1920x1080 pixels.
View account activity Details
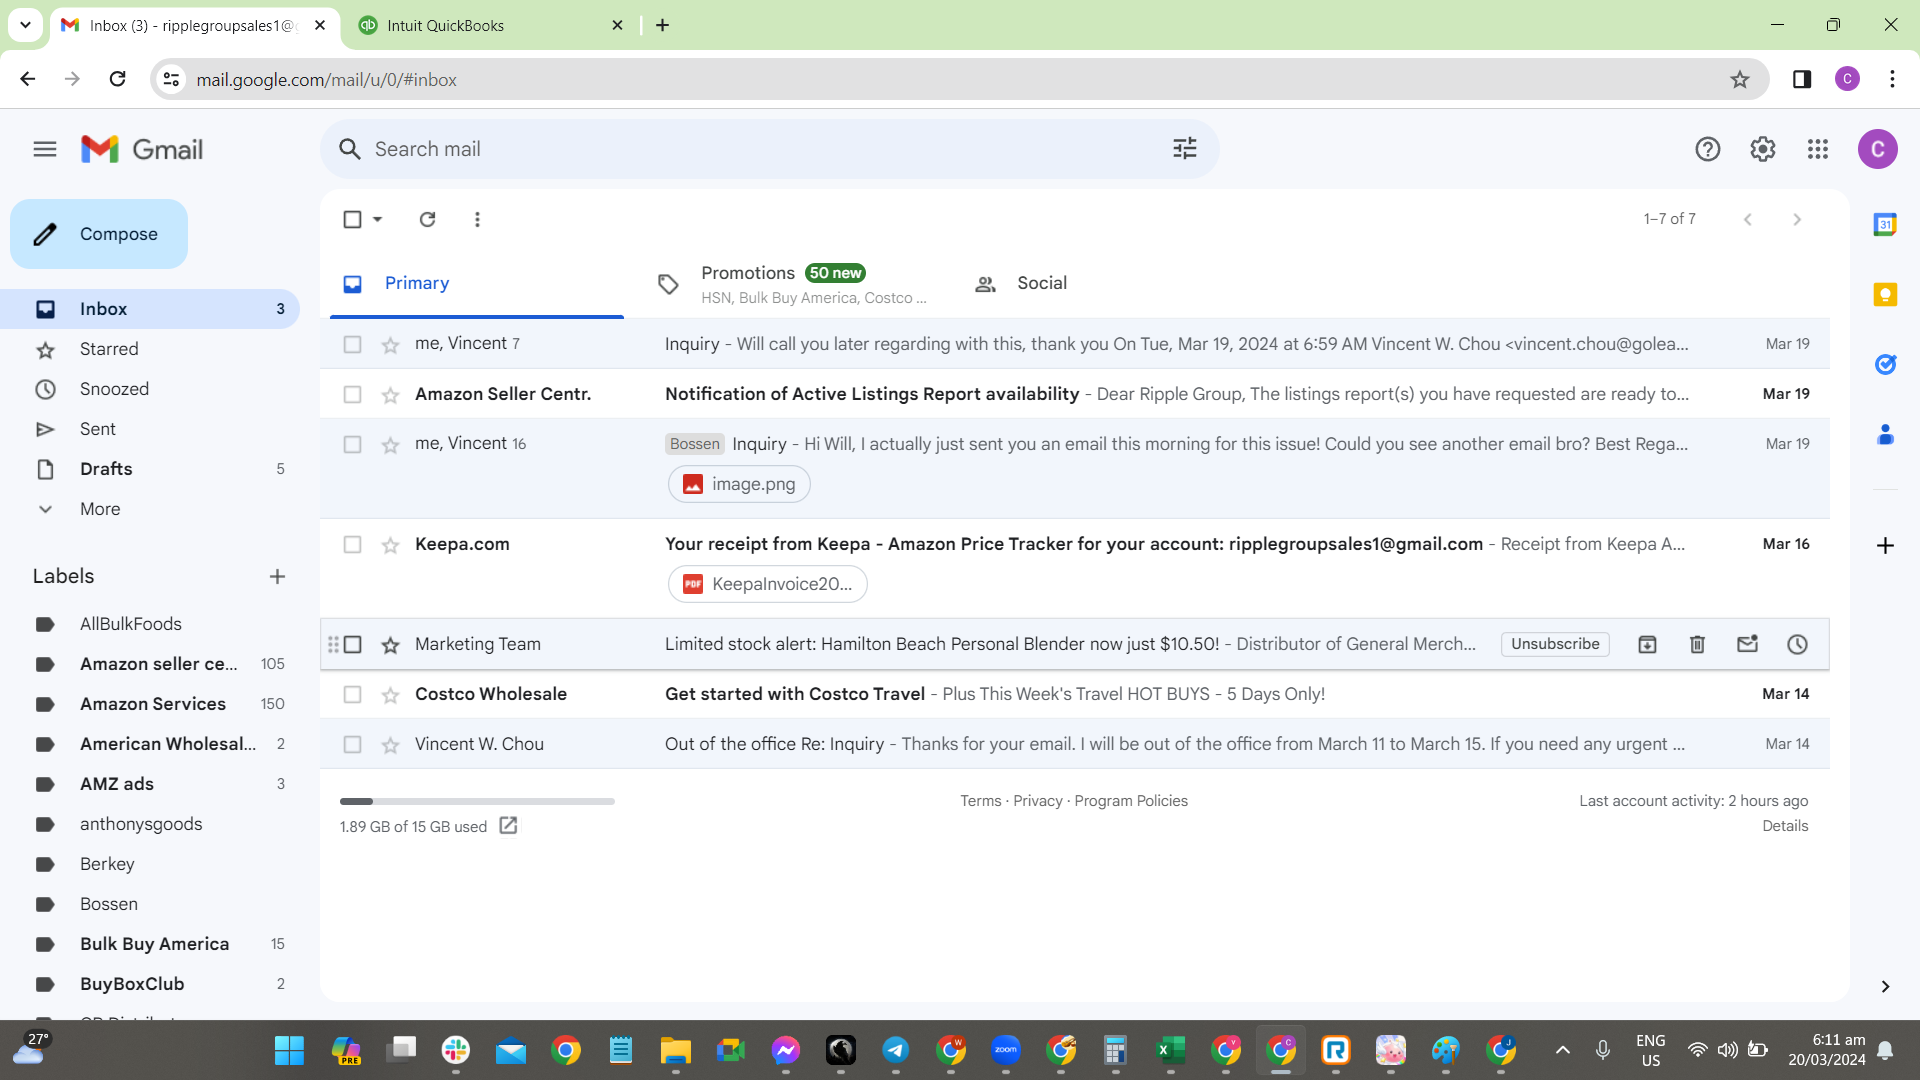point(1785,826)
